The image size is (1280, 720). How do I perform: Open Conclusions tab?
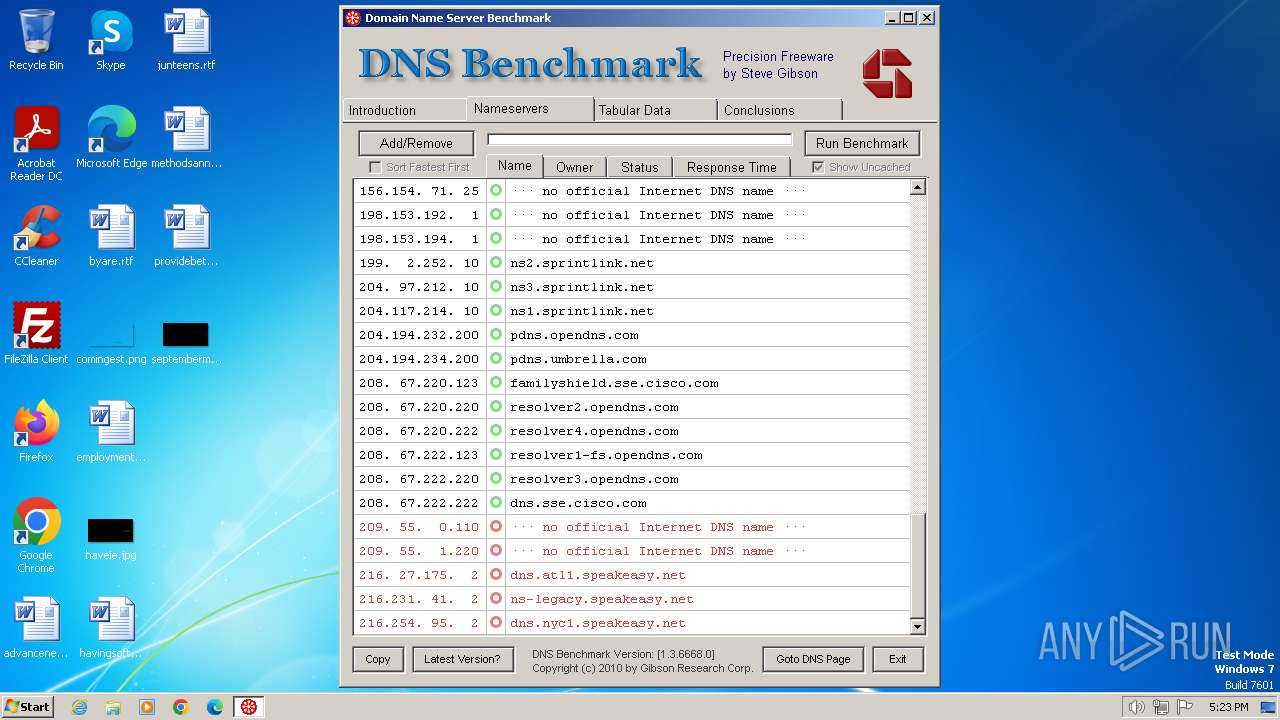click(780, 110)
